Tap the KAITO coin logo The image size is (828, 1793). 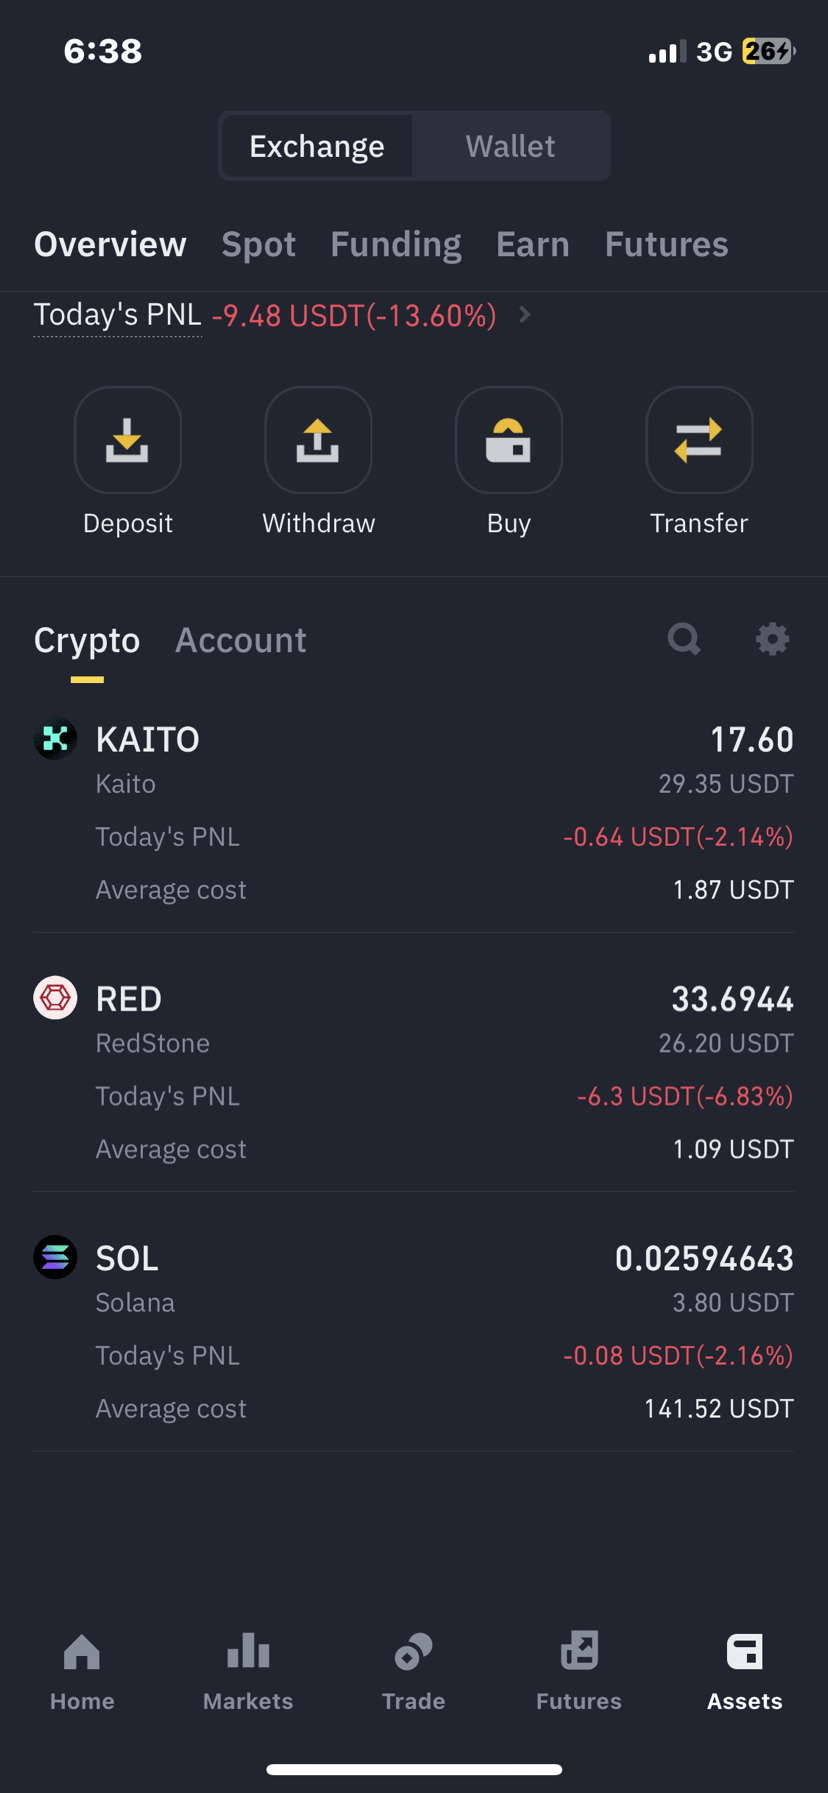click(x=55, y=739)
